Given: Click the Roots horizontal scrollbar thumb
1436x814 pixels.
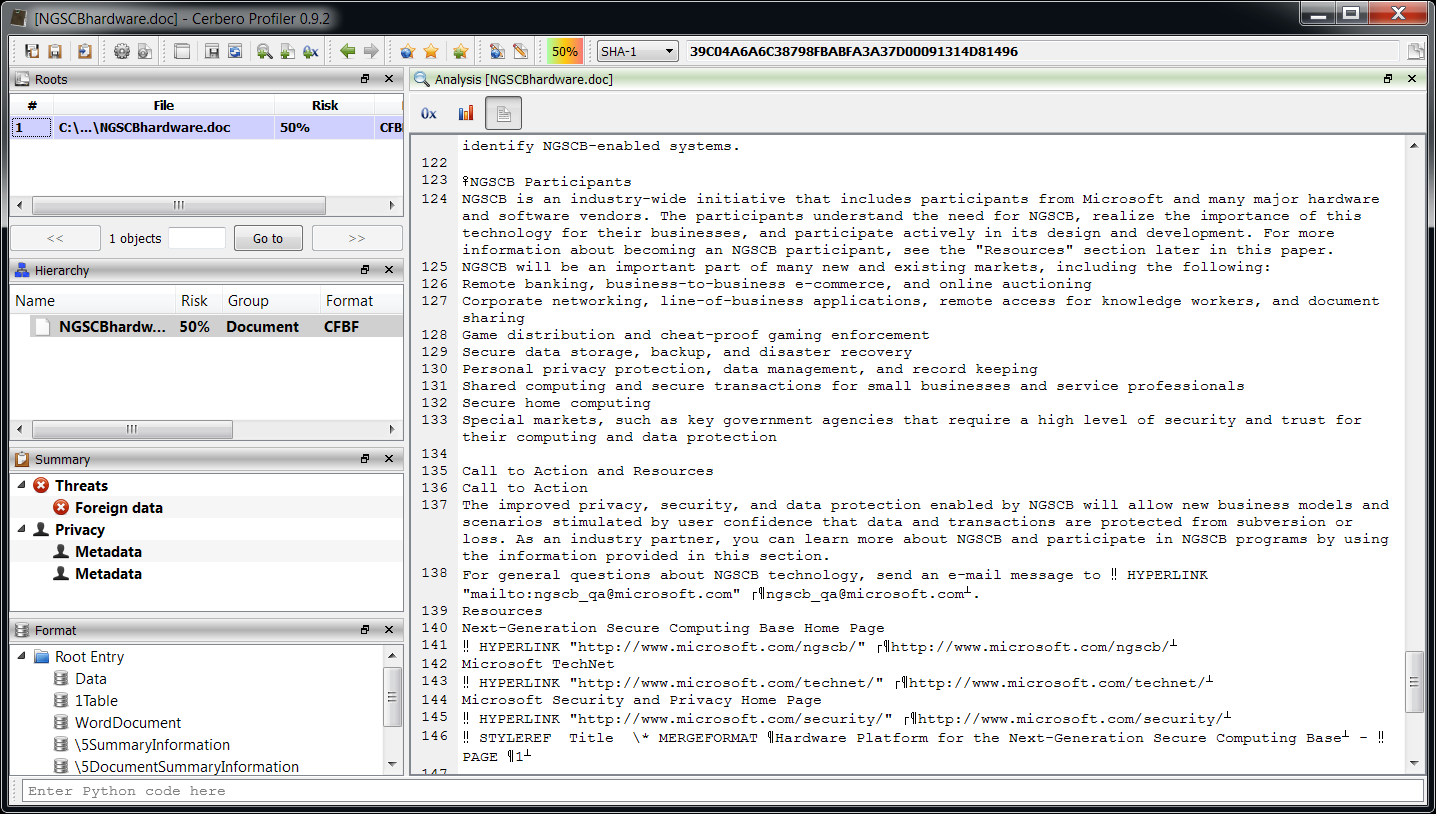Looking at the screenshot, I should pyautogui.click(x=179, y=205).
